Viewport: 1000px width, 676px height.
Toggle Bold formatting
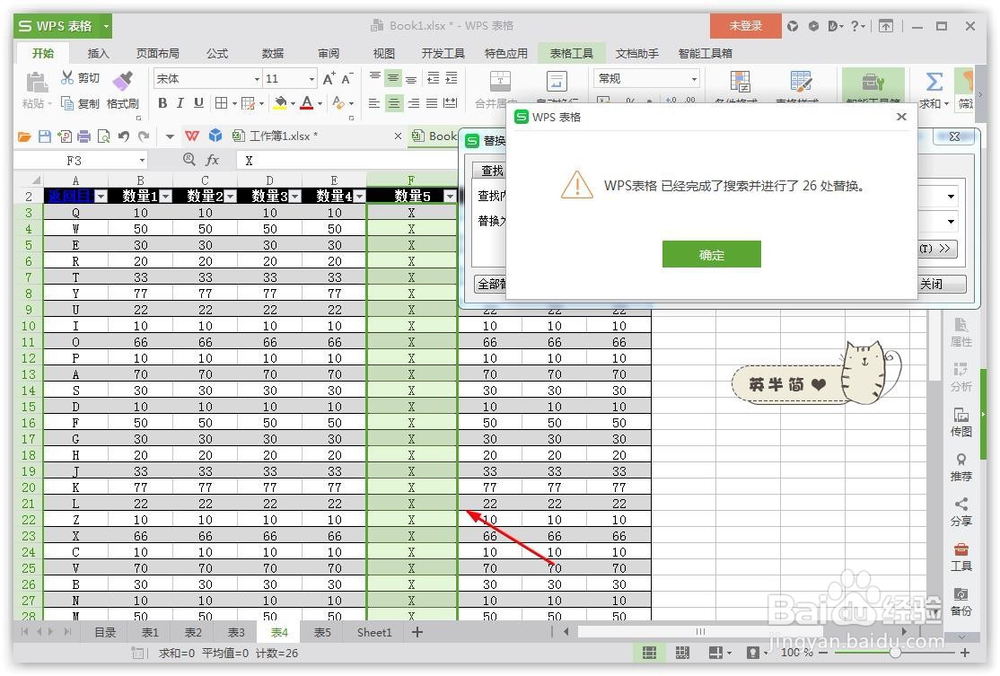pyautogui.click(x=163, y=103)
